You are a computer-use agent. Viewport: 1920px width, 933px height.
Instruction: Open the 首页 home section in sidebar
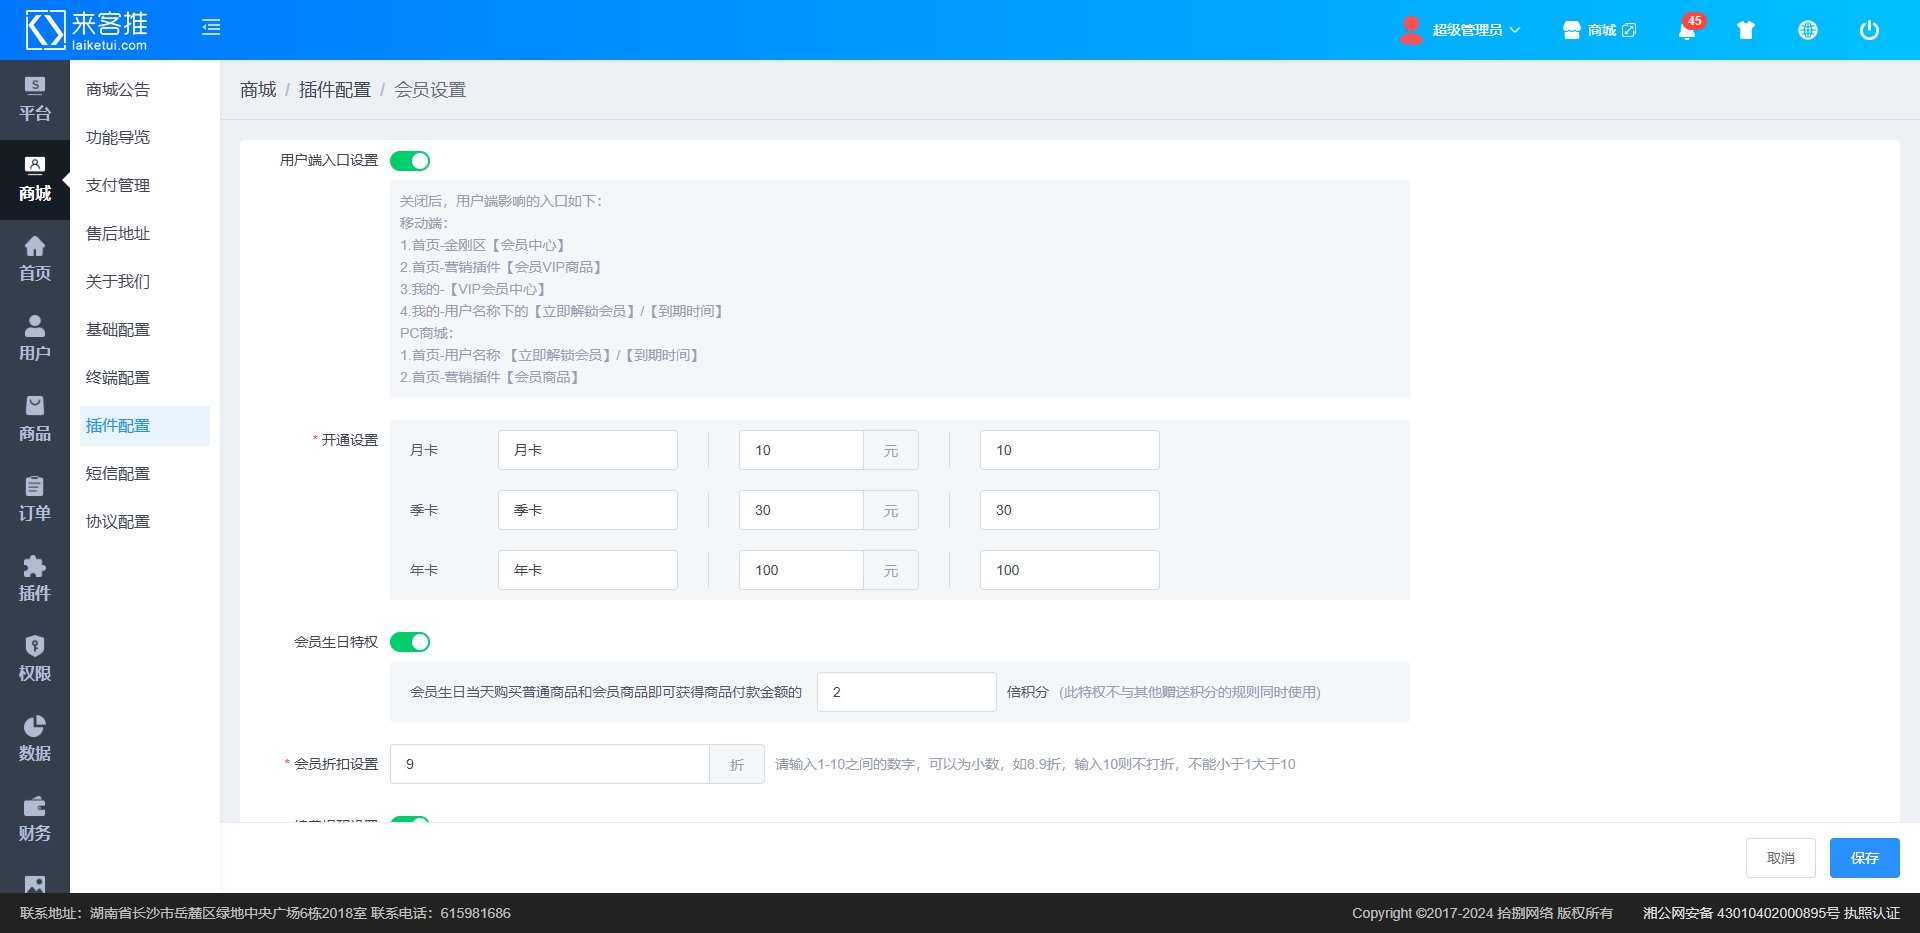(34, 259)
